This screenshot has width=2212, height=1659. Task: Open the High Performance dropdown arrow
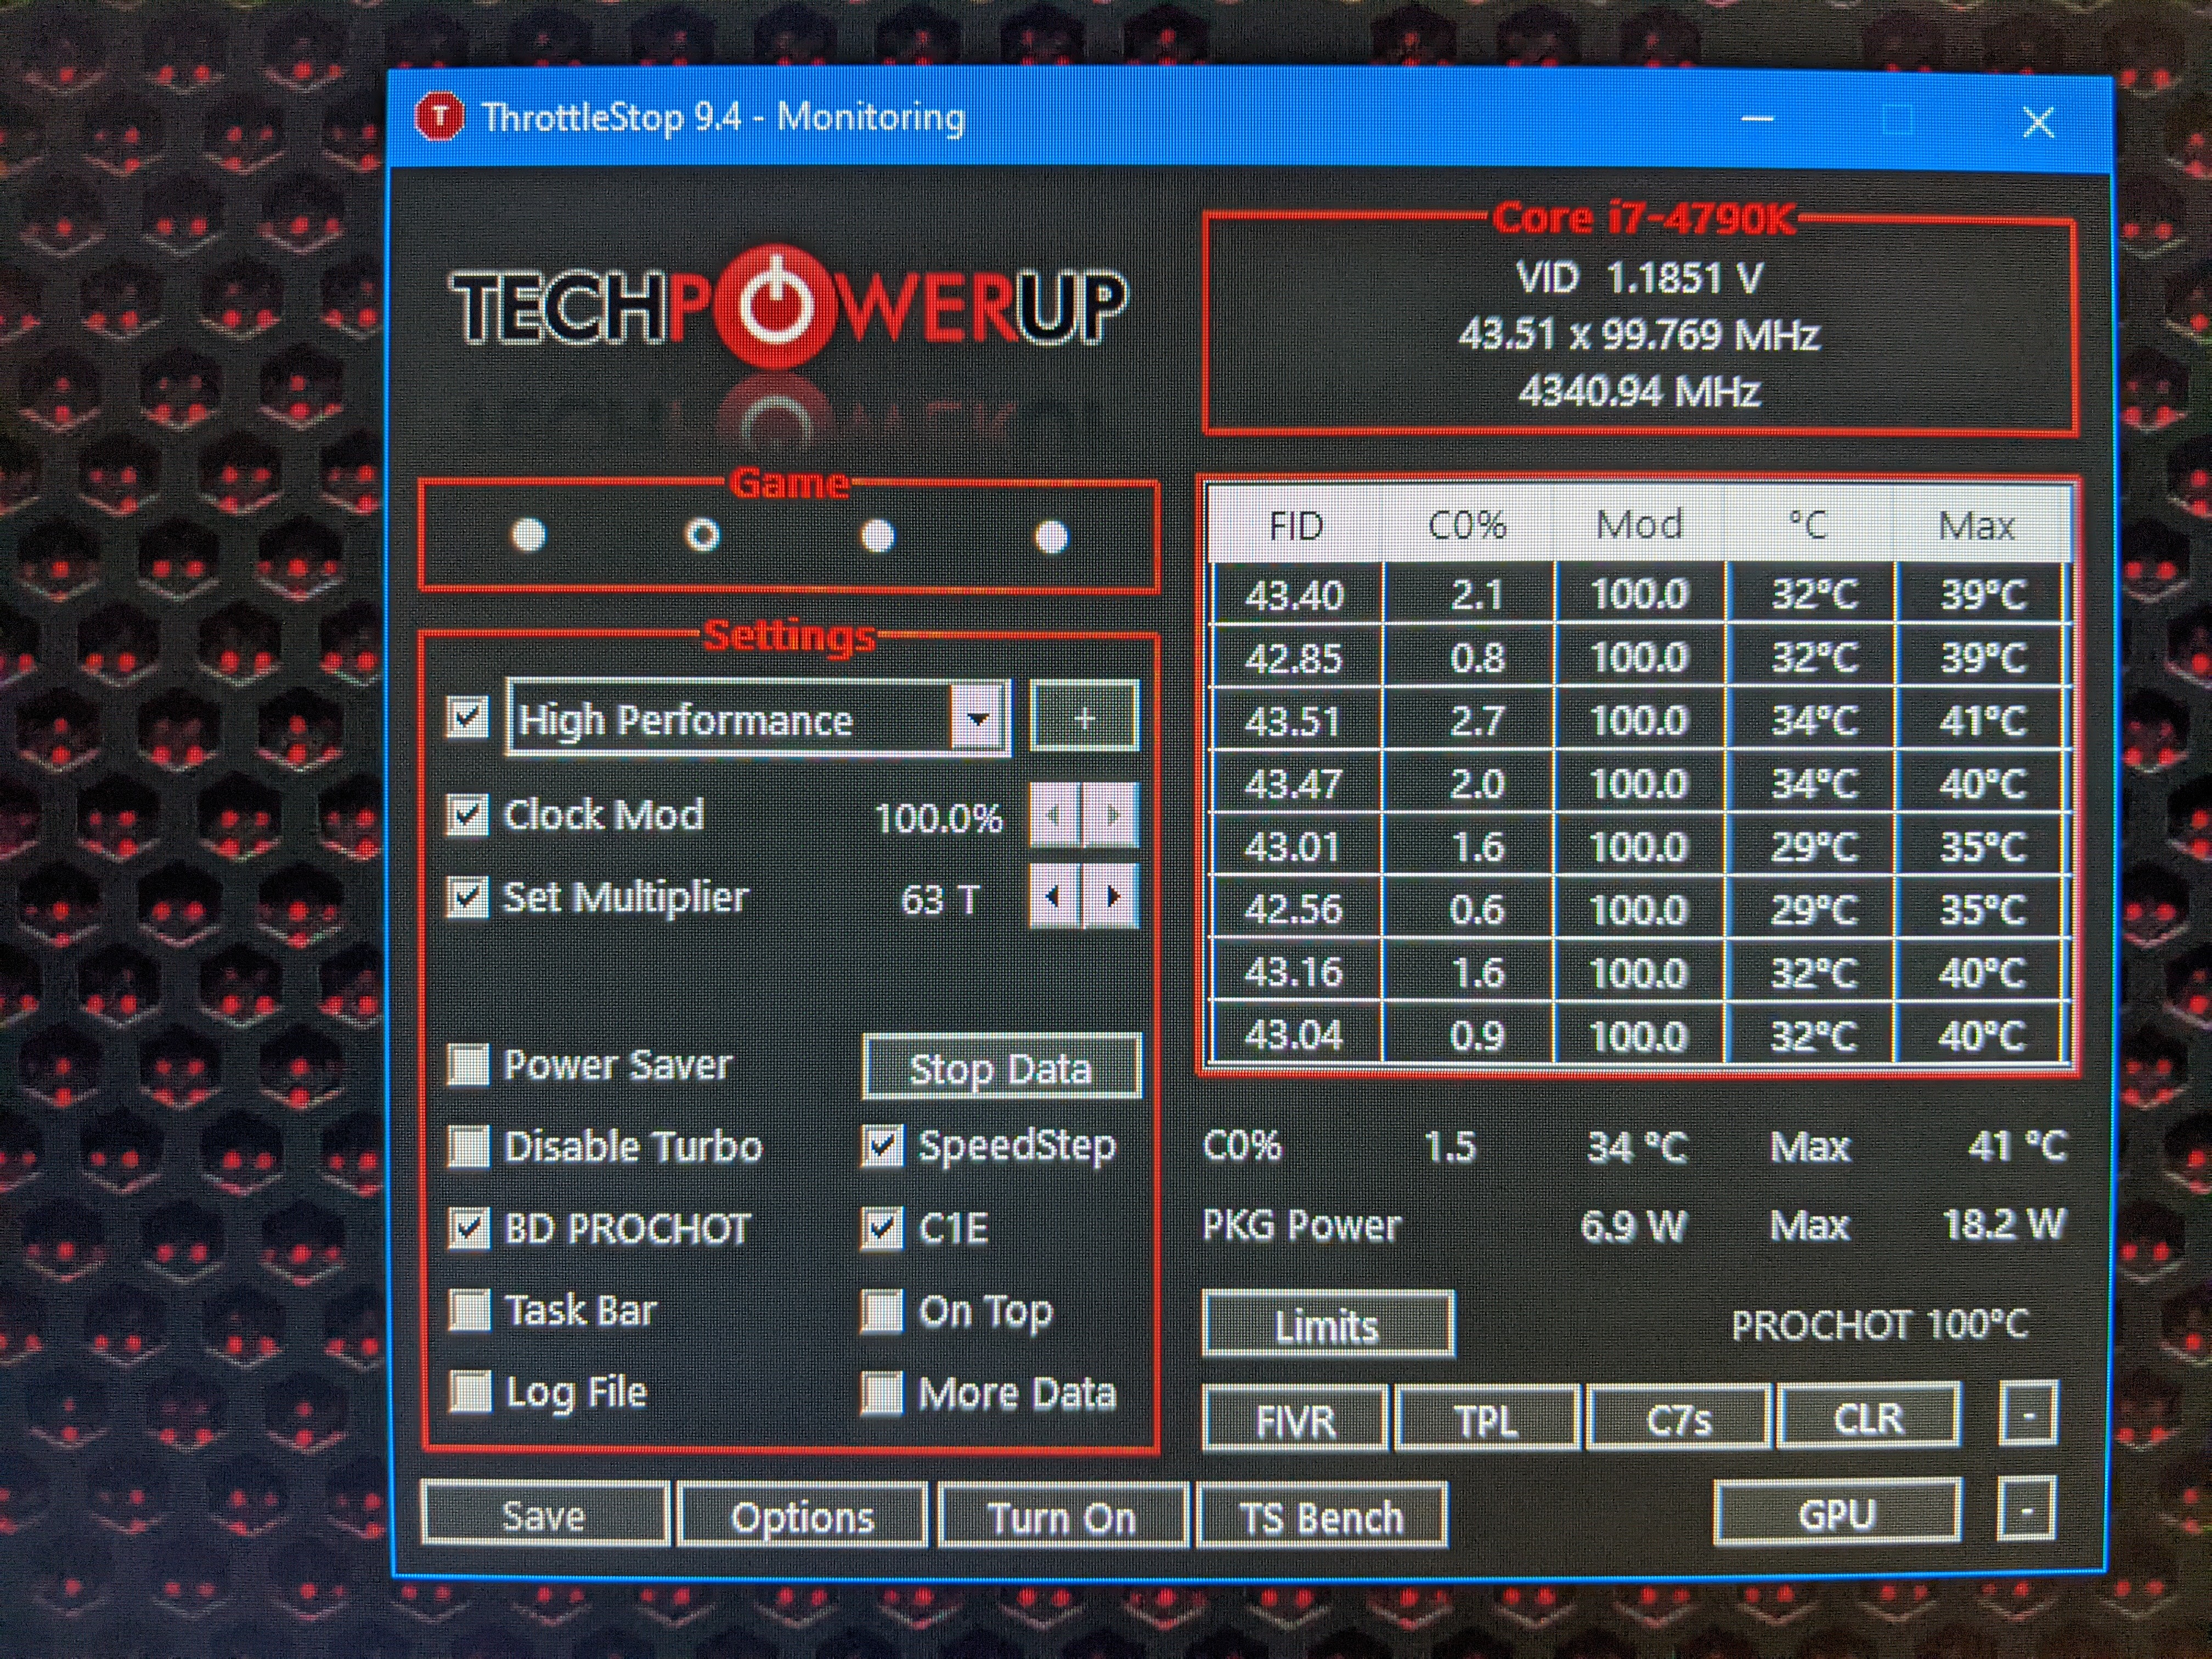[978, 717]
